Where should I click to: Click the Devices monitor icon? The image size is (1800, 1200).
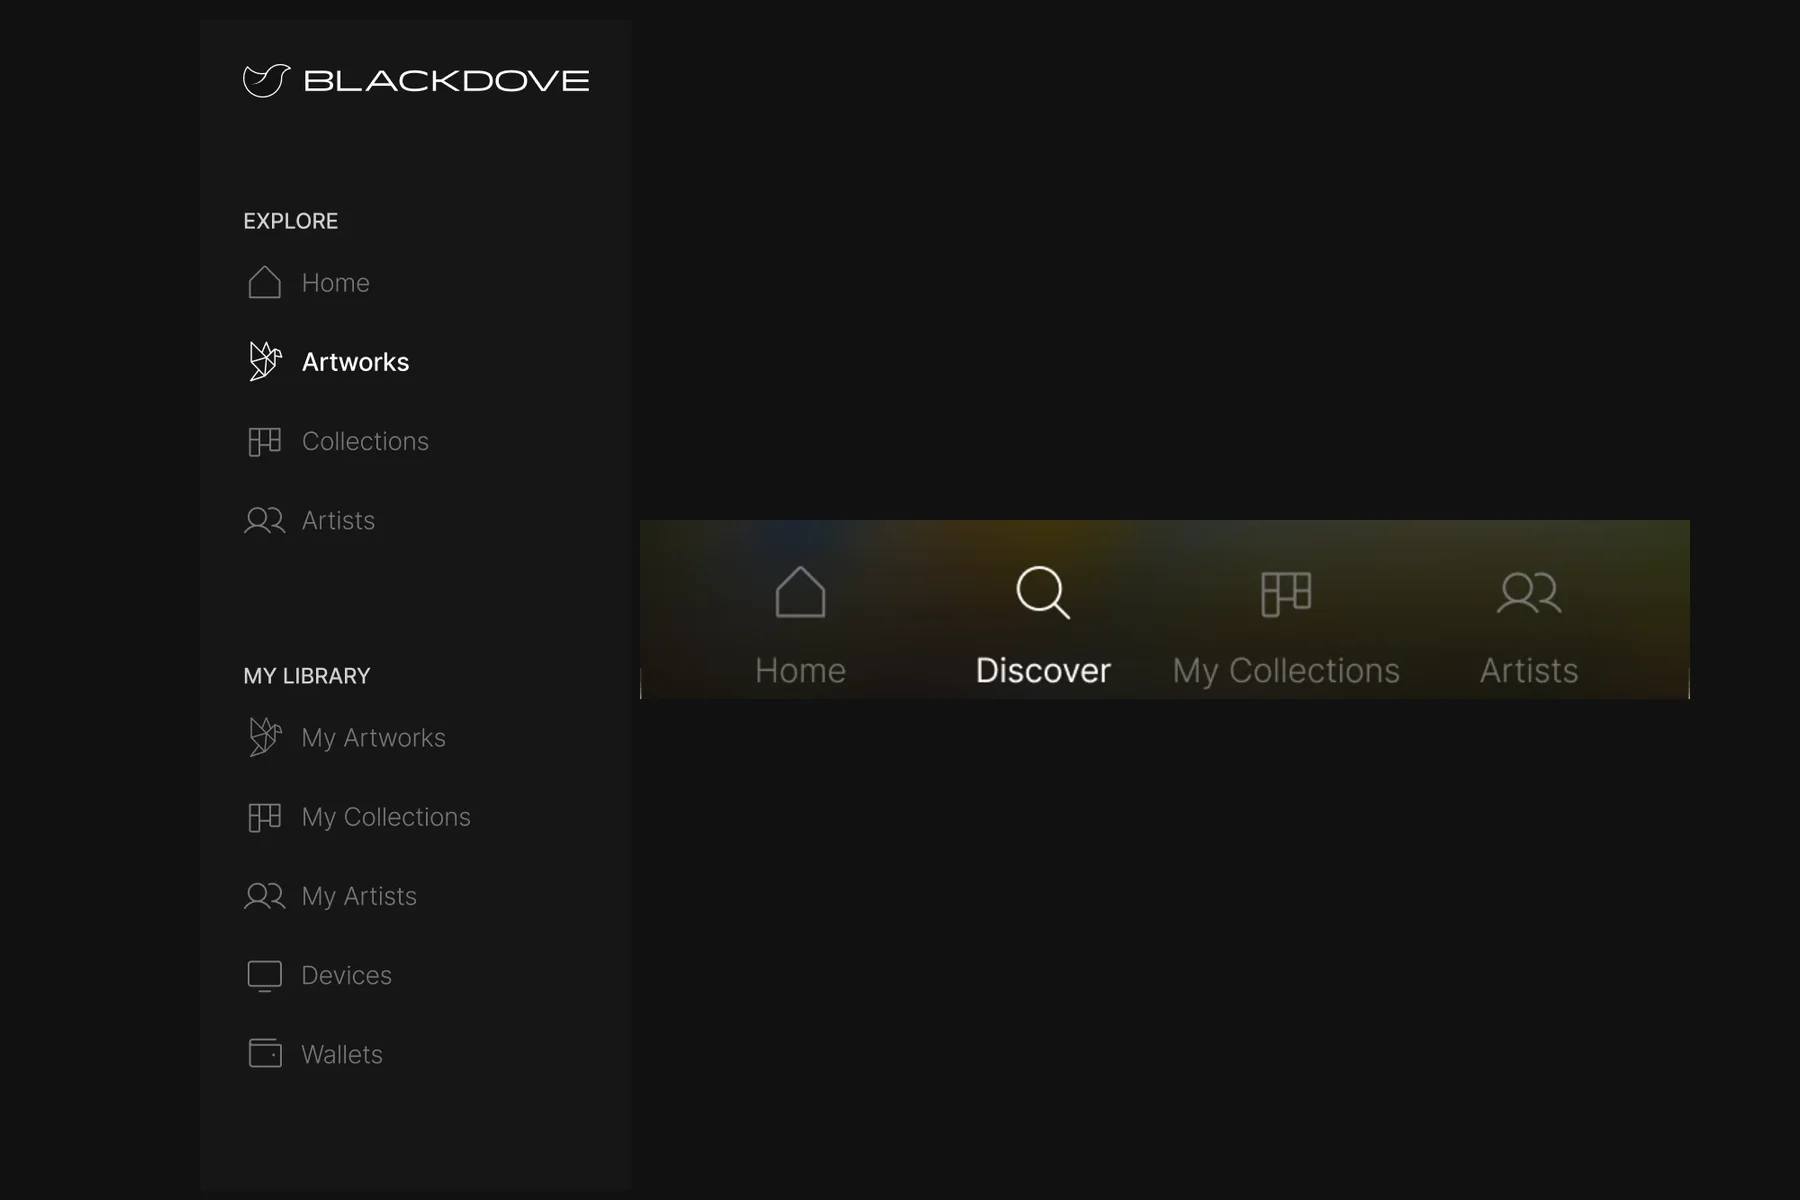point(265,976)
